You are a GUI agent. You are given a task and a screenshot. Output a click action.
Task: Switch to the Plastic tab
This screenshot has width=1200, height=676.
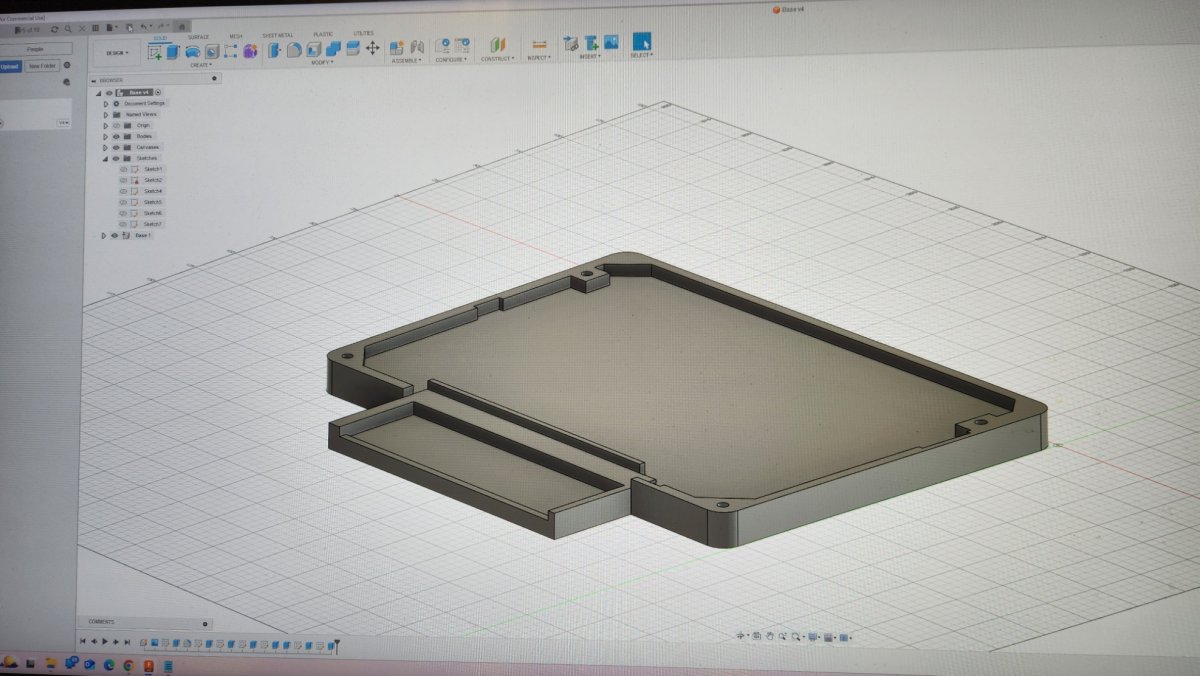point(323,34)
